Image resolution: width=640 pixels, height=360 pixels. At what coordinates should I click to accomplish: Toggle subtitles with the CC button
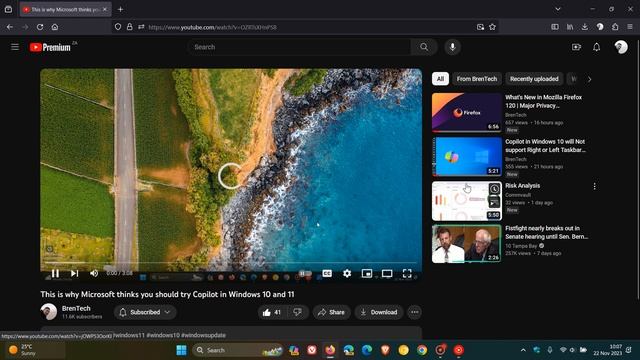click(x=327, y=273)
